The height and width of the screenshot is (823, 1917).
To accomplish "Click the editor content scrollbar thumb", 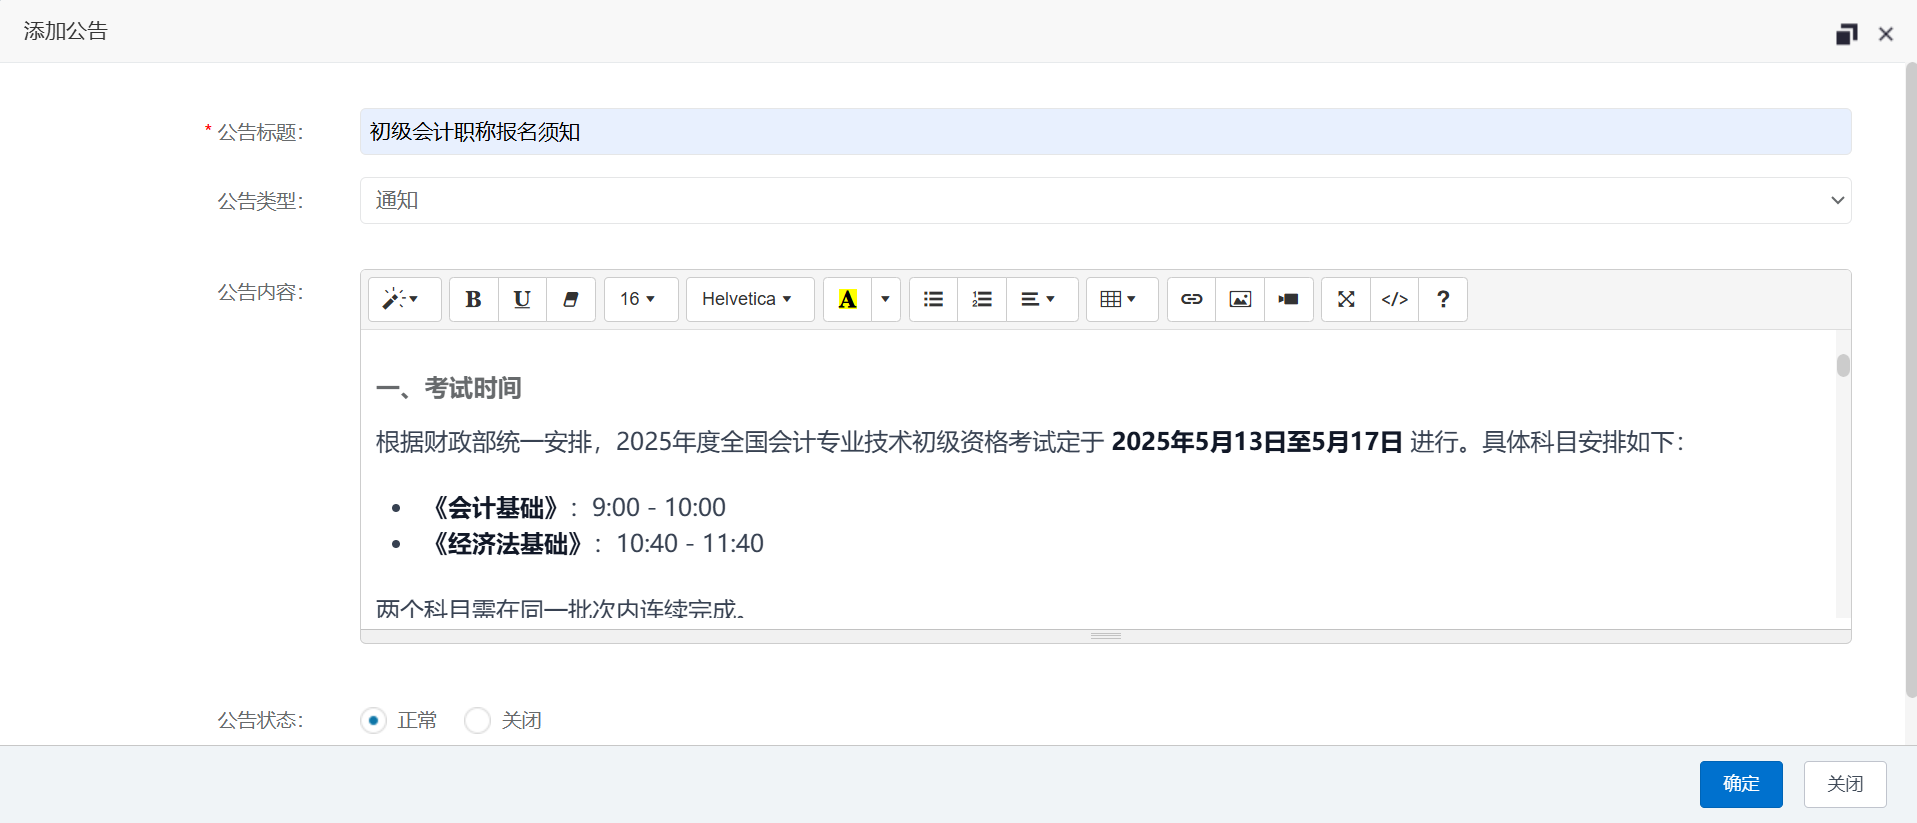I will click(1843, 365).
